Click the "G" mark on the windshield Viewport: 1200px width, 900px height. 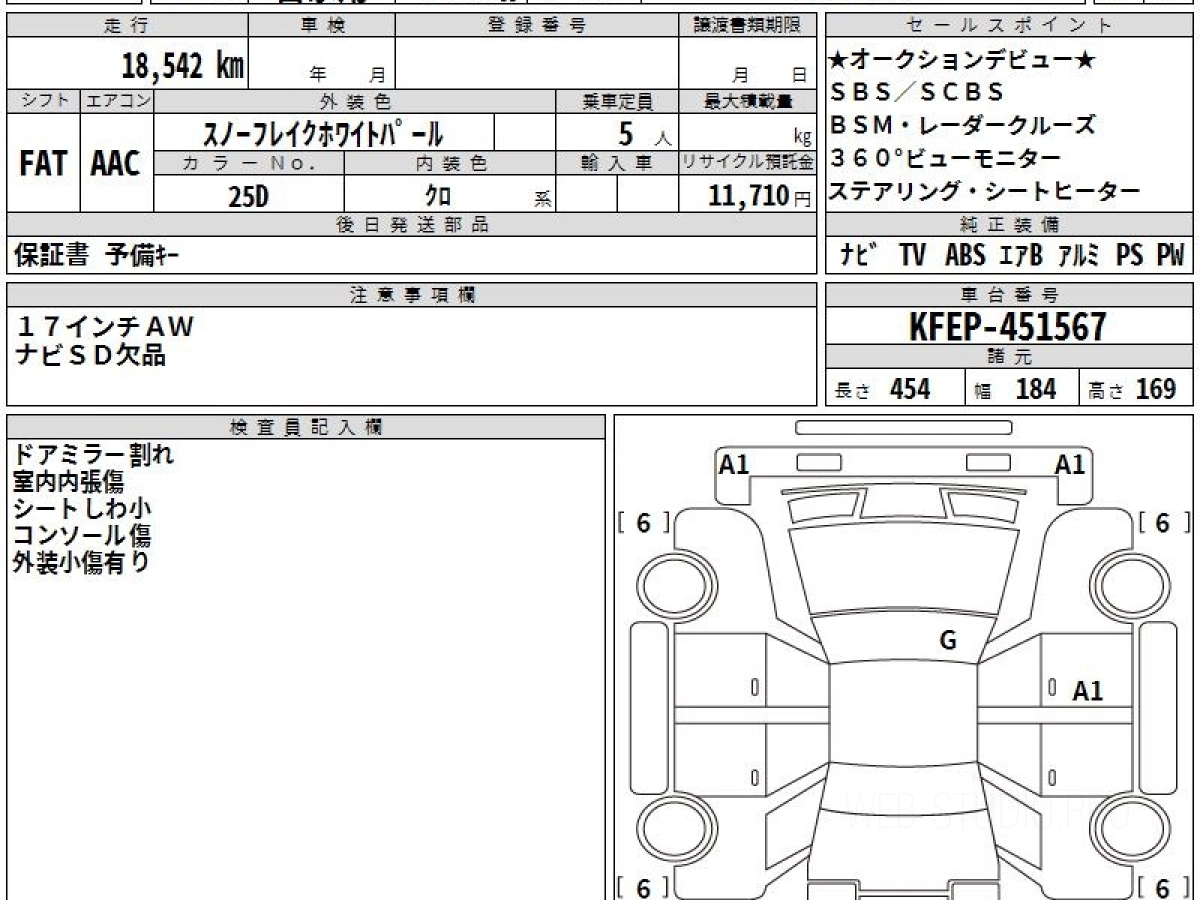point(948,641)
